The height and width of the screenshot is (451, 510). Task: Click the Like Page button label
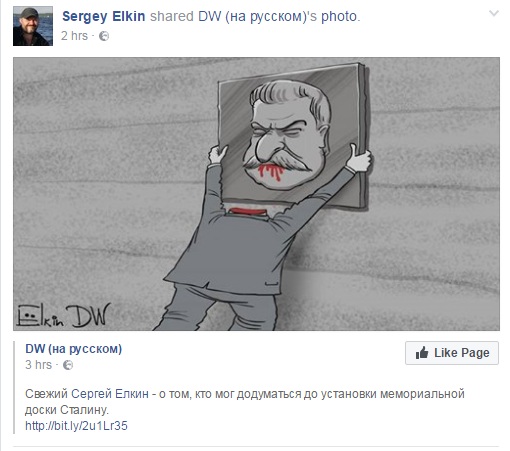click(462, 353)
